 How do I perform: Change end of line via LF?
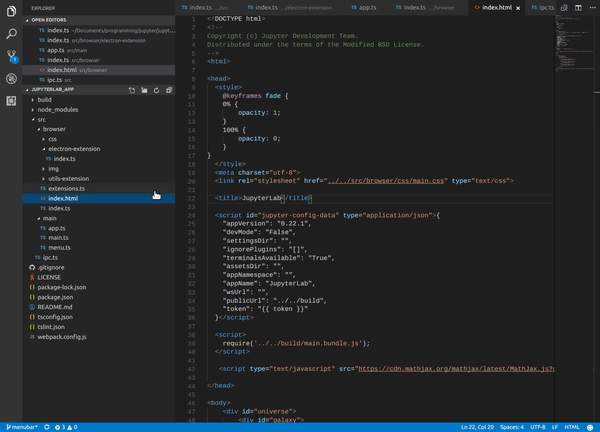coord(555,427)
